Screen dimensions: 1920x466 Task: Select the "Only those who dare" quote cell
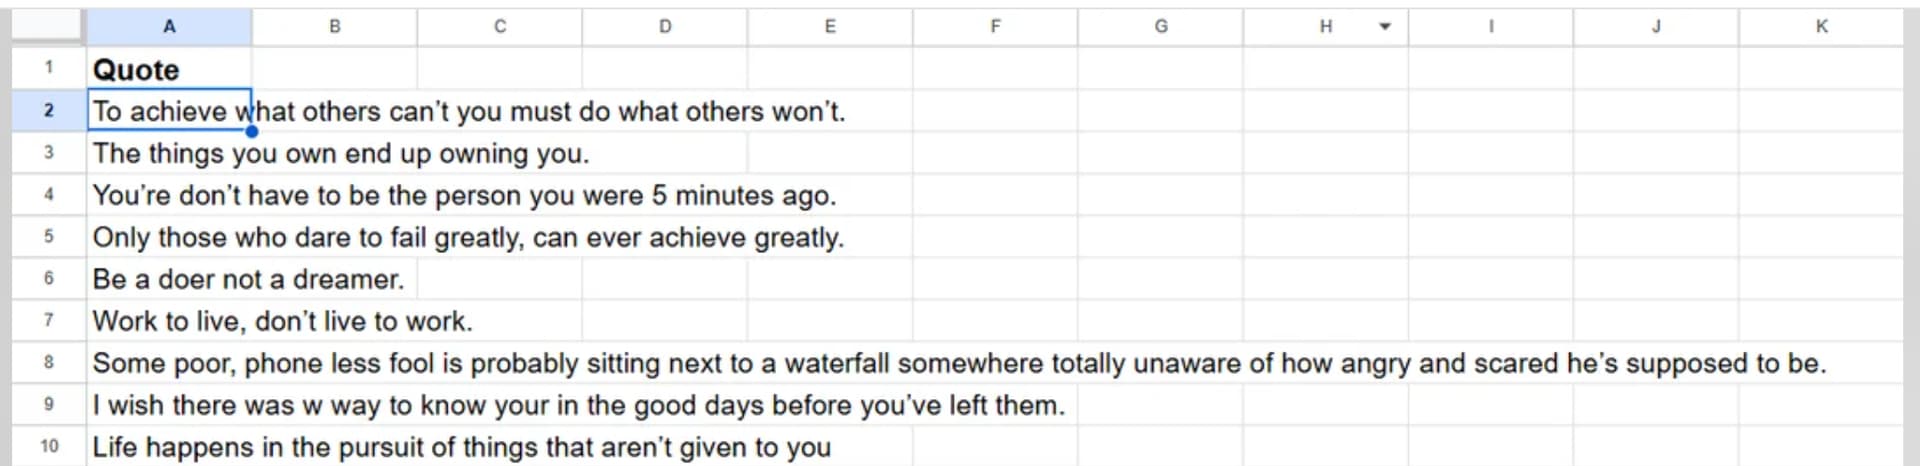pos(168,237)
